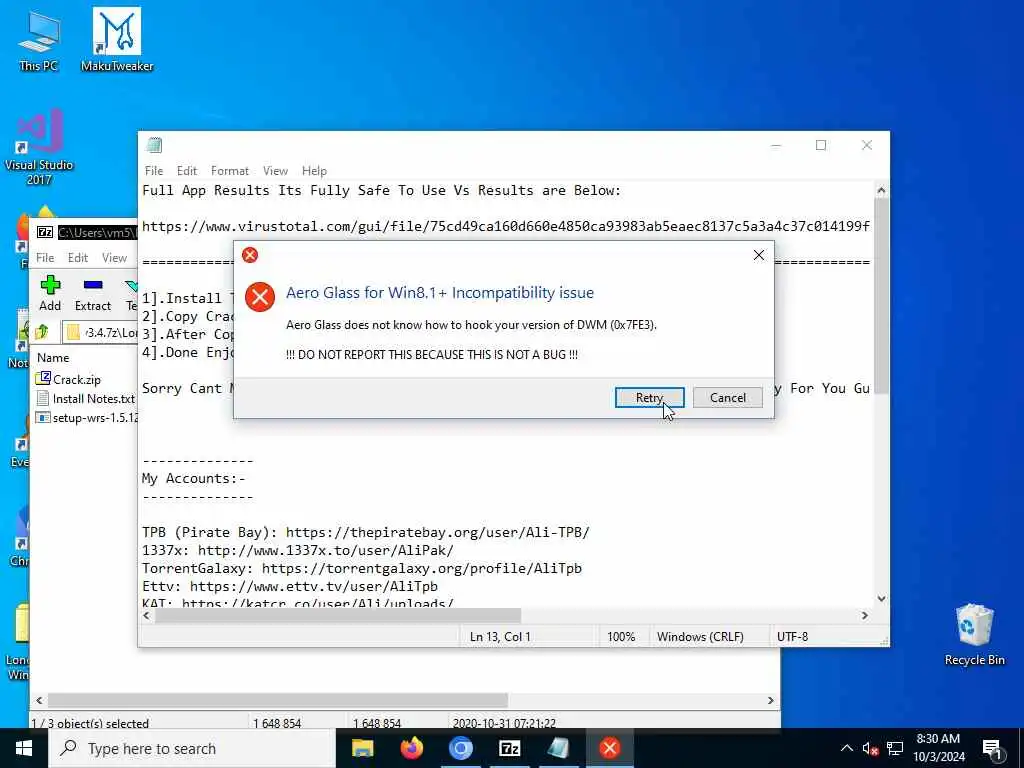Minimize the Notepad window
The width and height of the screenshot is (1024, 768).
(x=776, y=145)
